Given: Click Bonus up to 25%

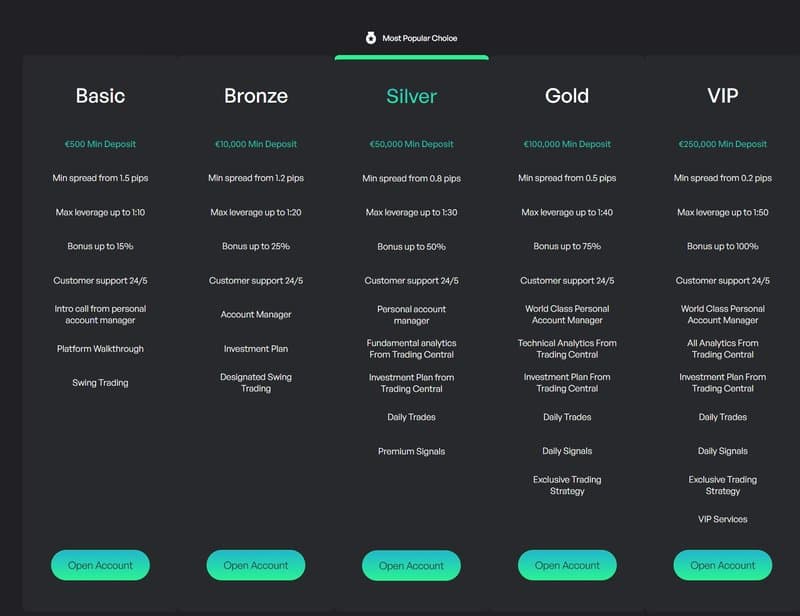Looking at the screenshot, I should point(256,247).
